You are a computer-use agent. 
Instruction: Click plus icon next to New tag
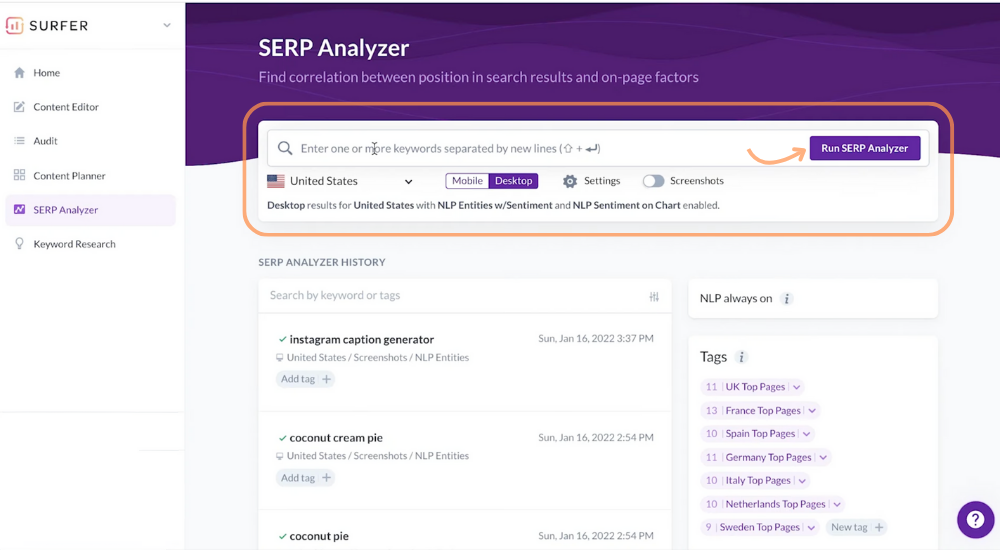(x=879, y=527)
